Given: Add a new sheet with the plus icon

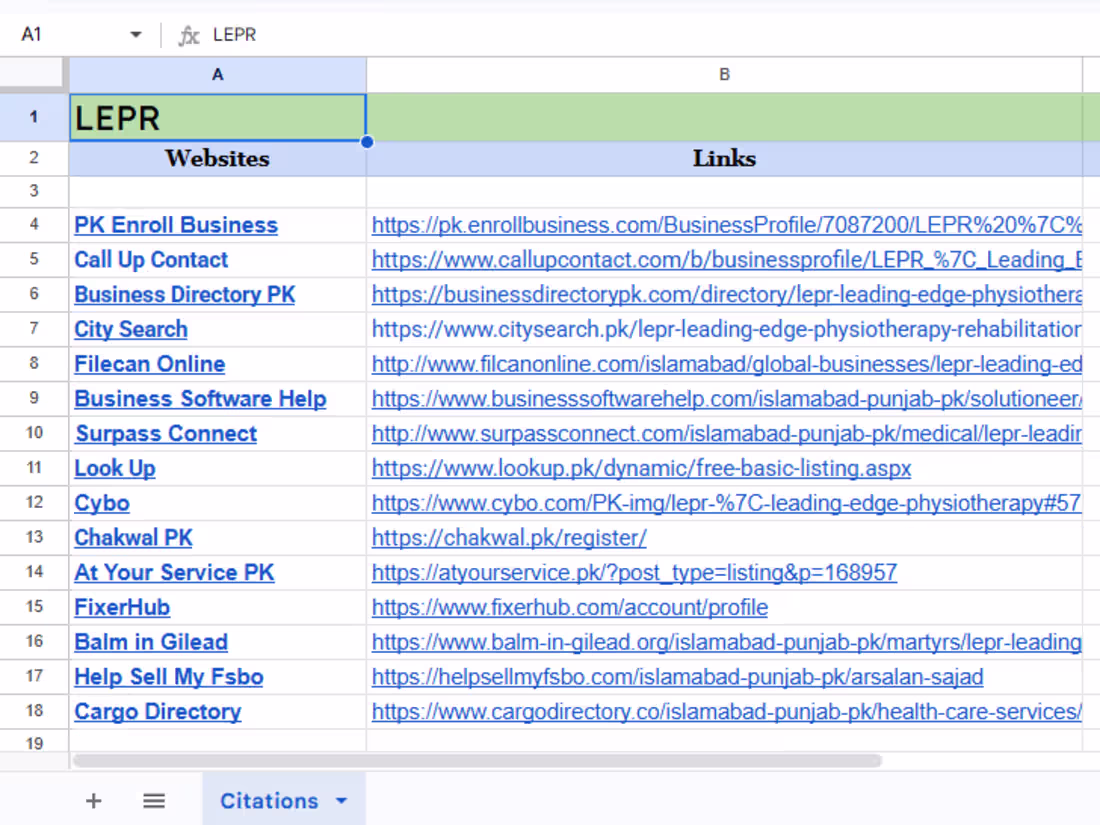Looking at the screenshot, I should tap(93, 800).
